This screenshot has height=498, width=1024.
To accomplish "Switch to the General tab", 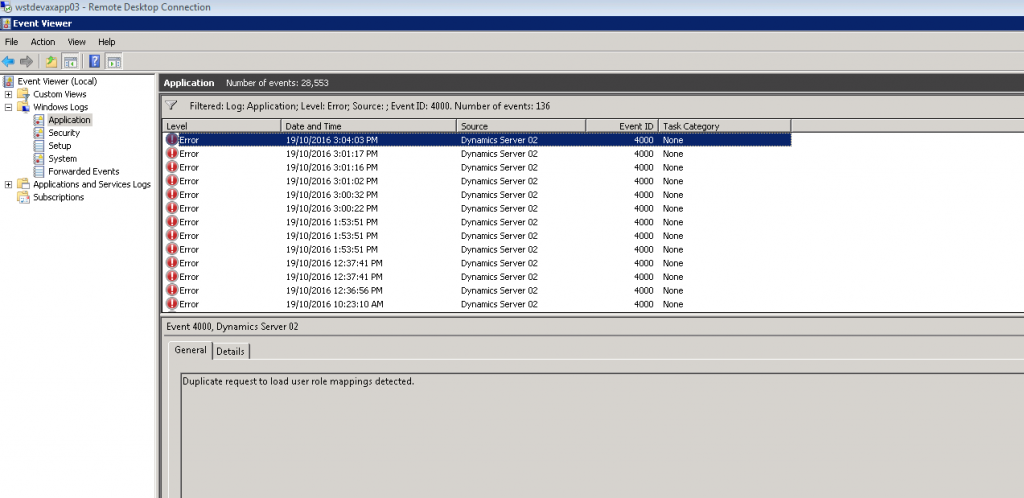I will point(191,350).
